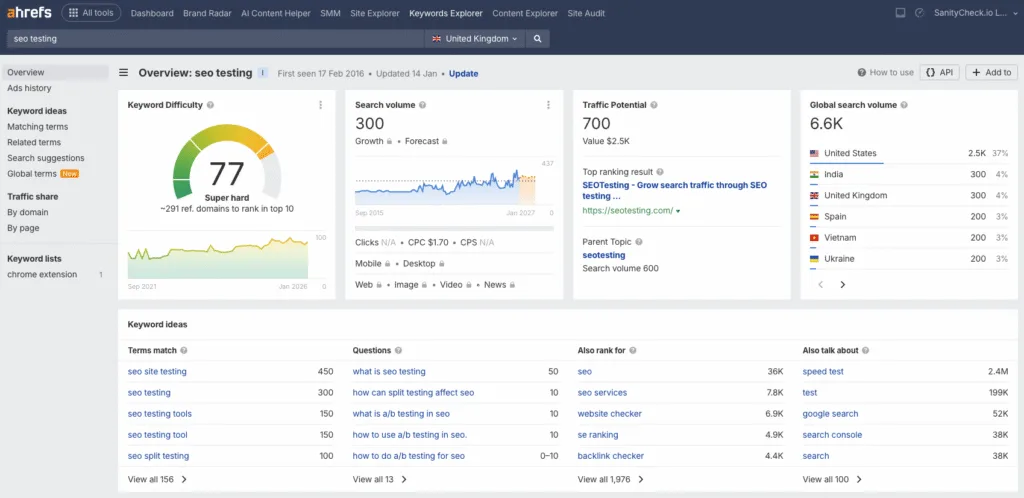Open seo site testing keyword
This screenshot has width=1024, height=498.
pos(157,371)
